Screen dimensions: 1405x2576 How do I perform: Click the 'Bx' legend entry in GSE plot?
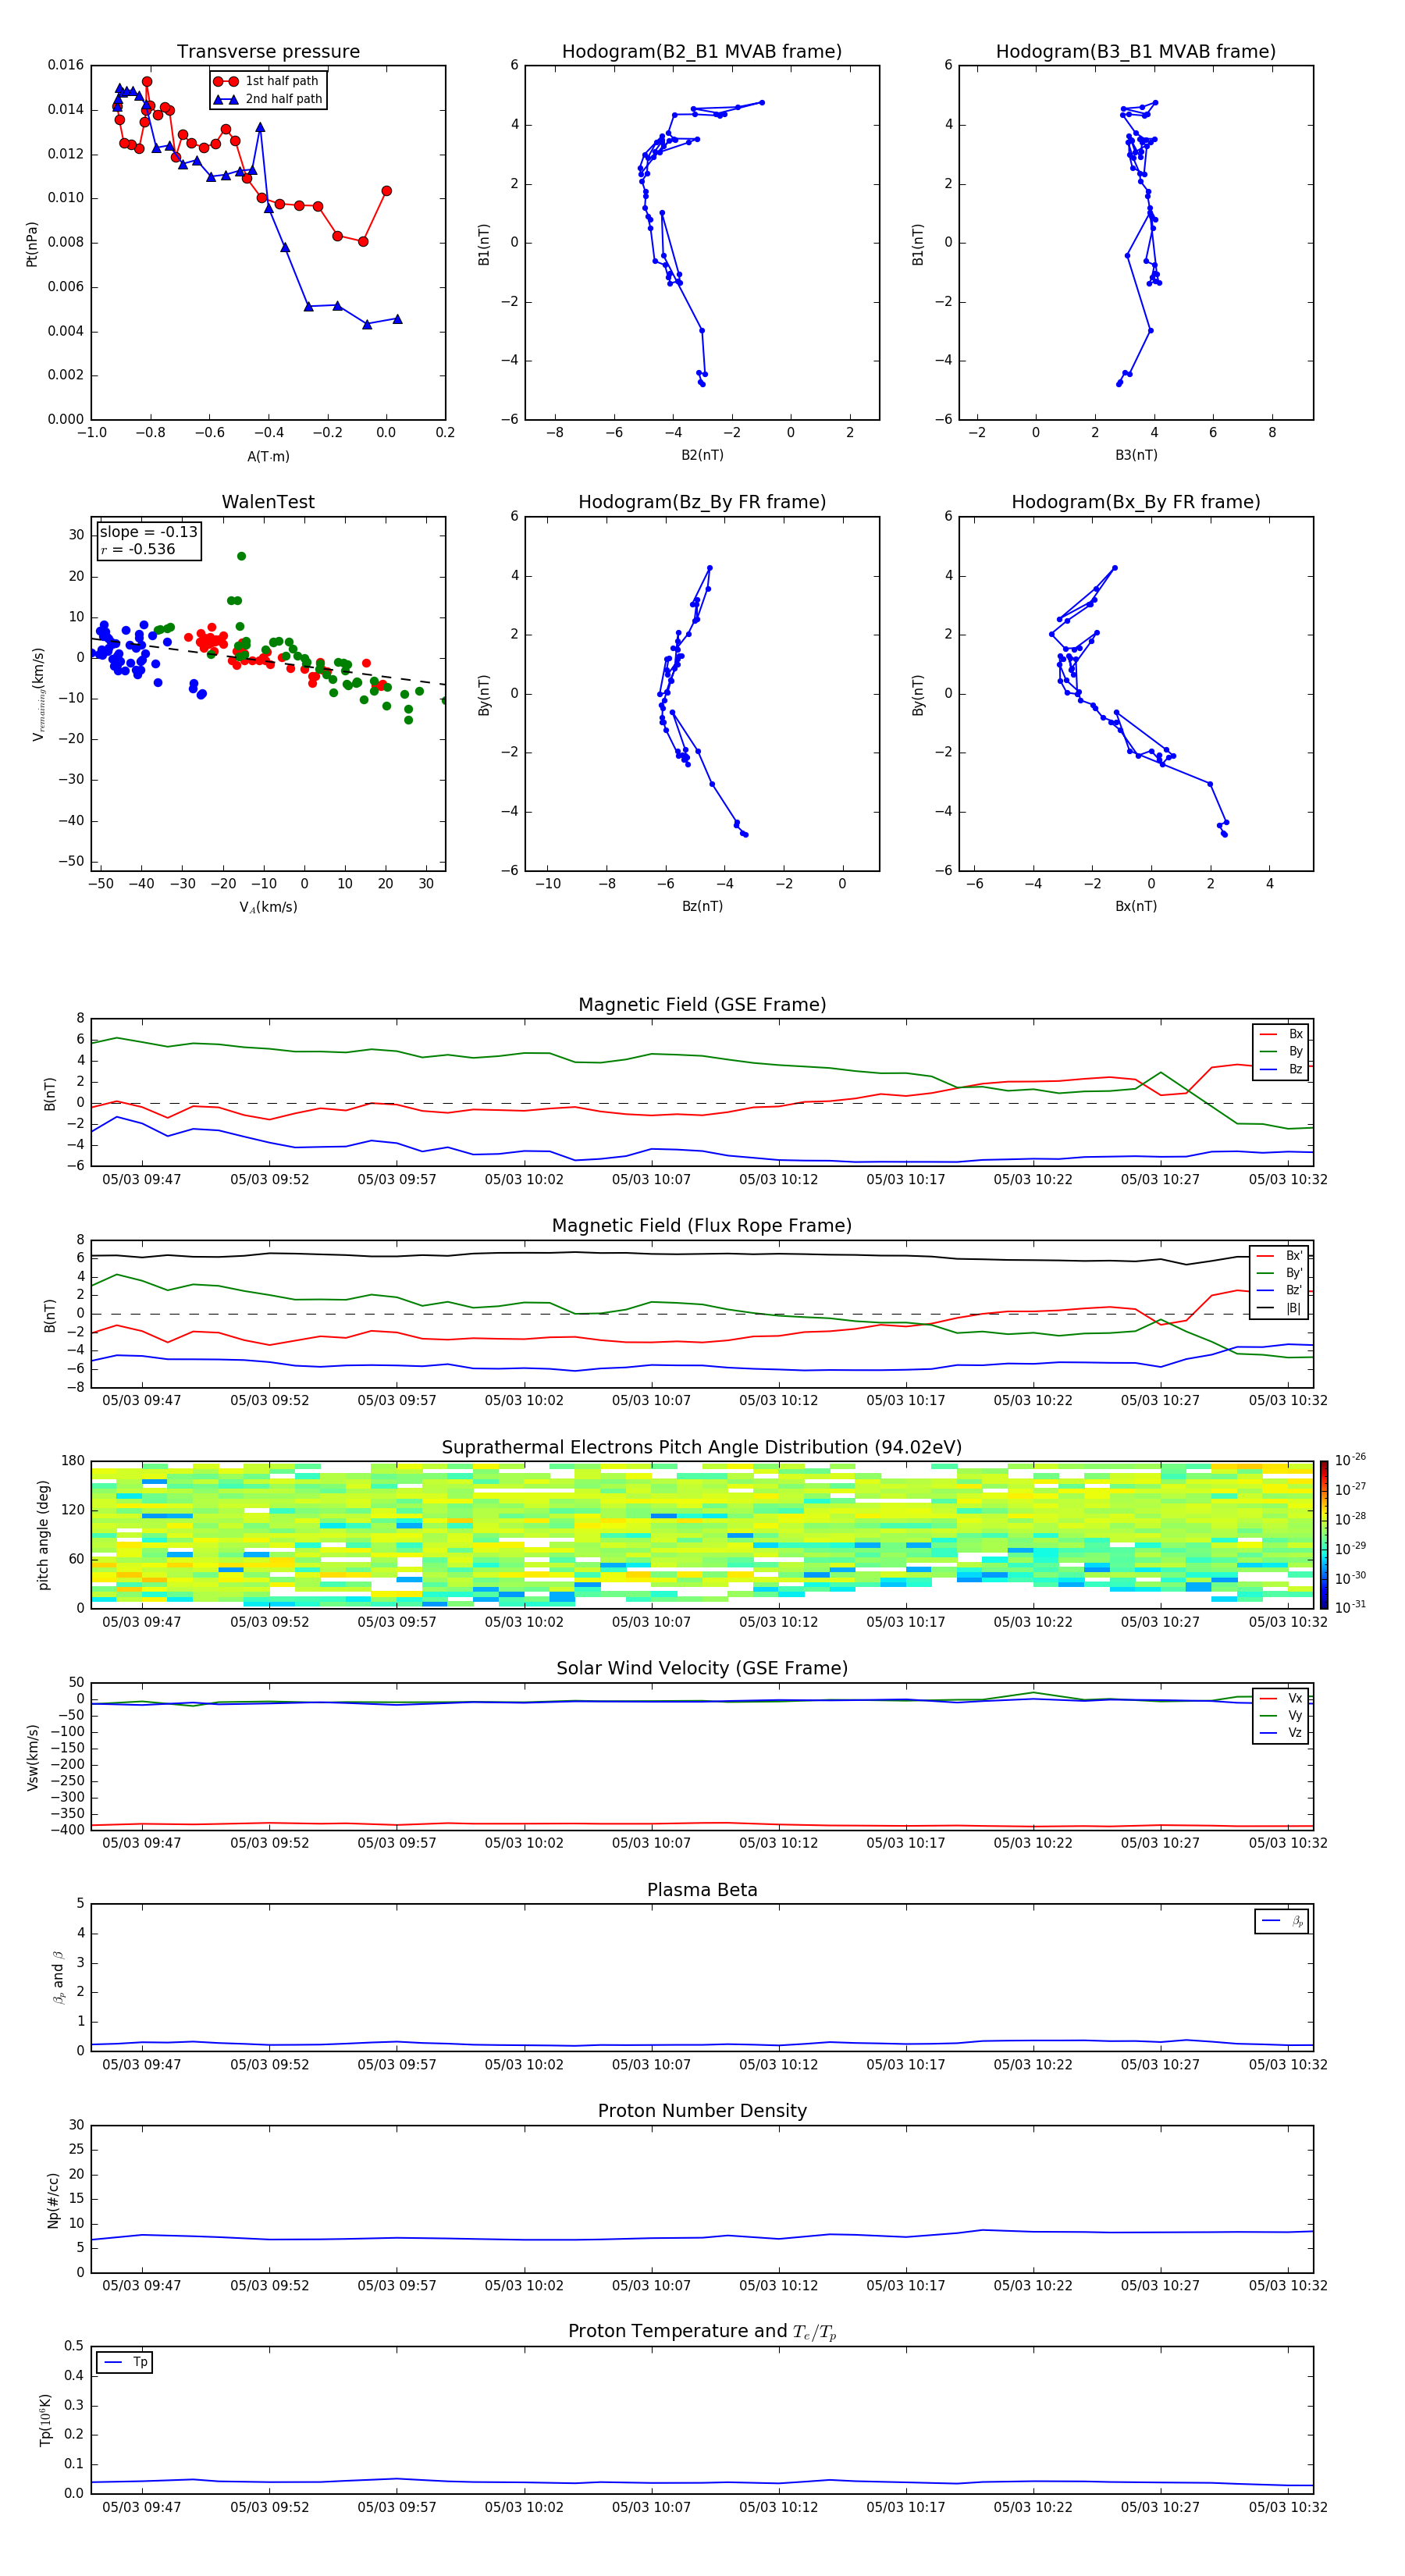click(x=1282, y=1034)
